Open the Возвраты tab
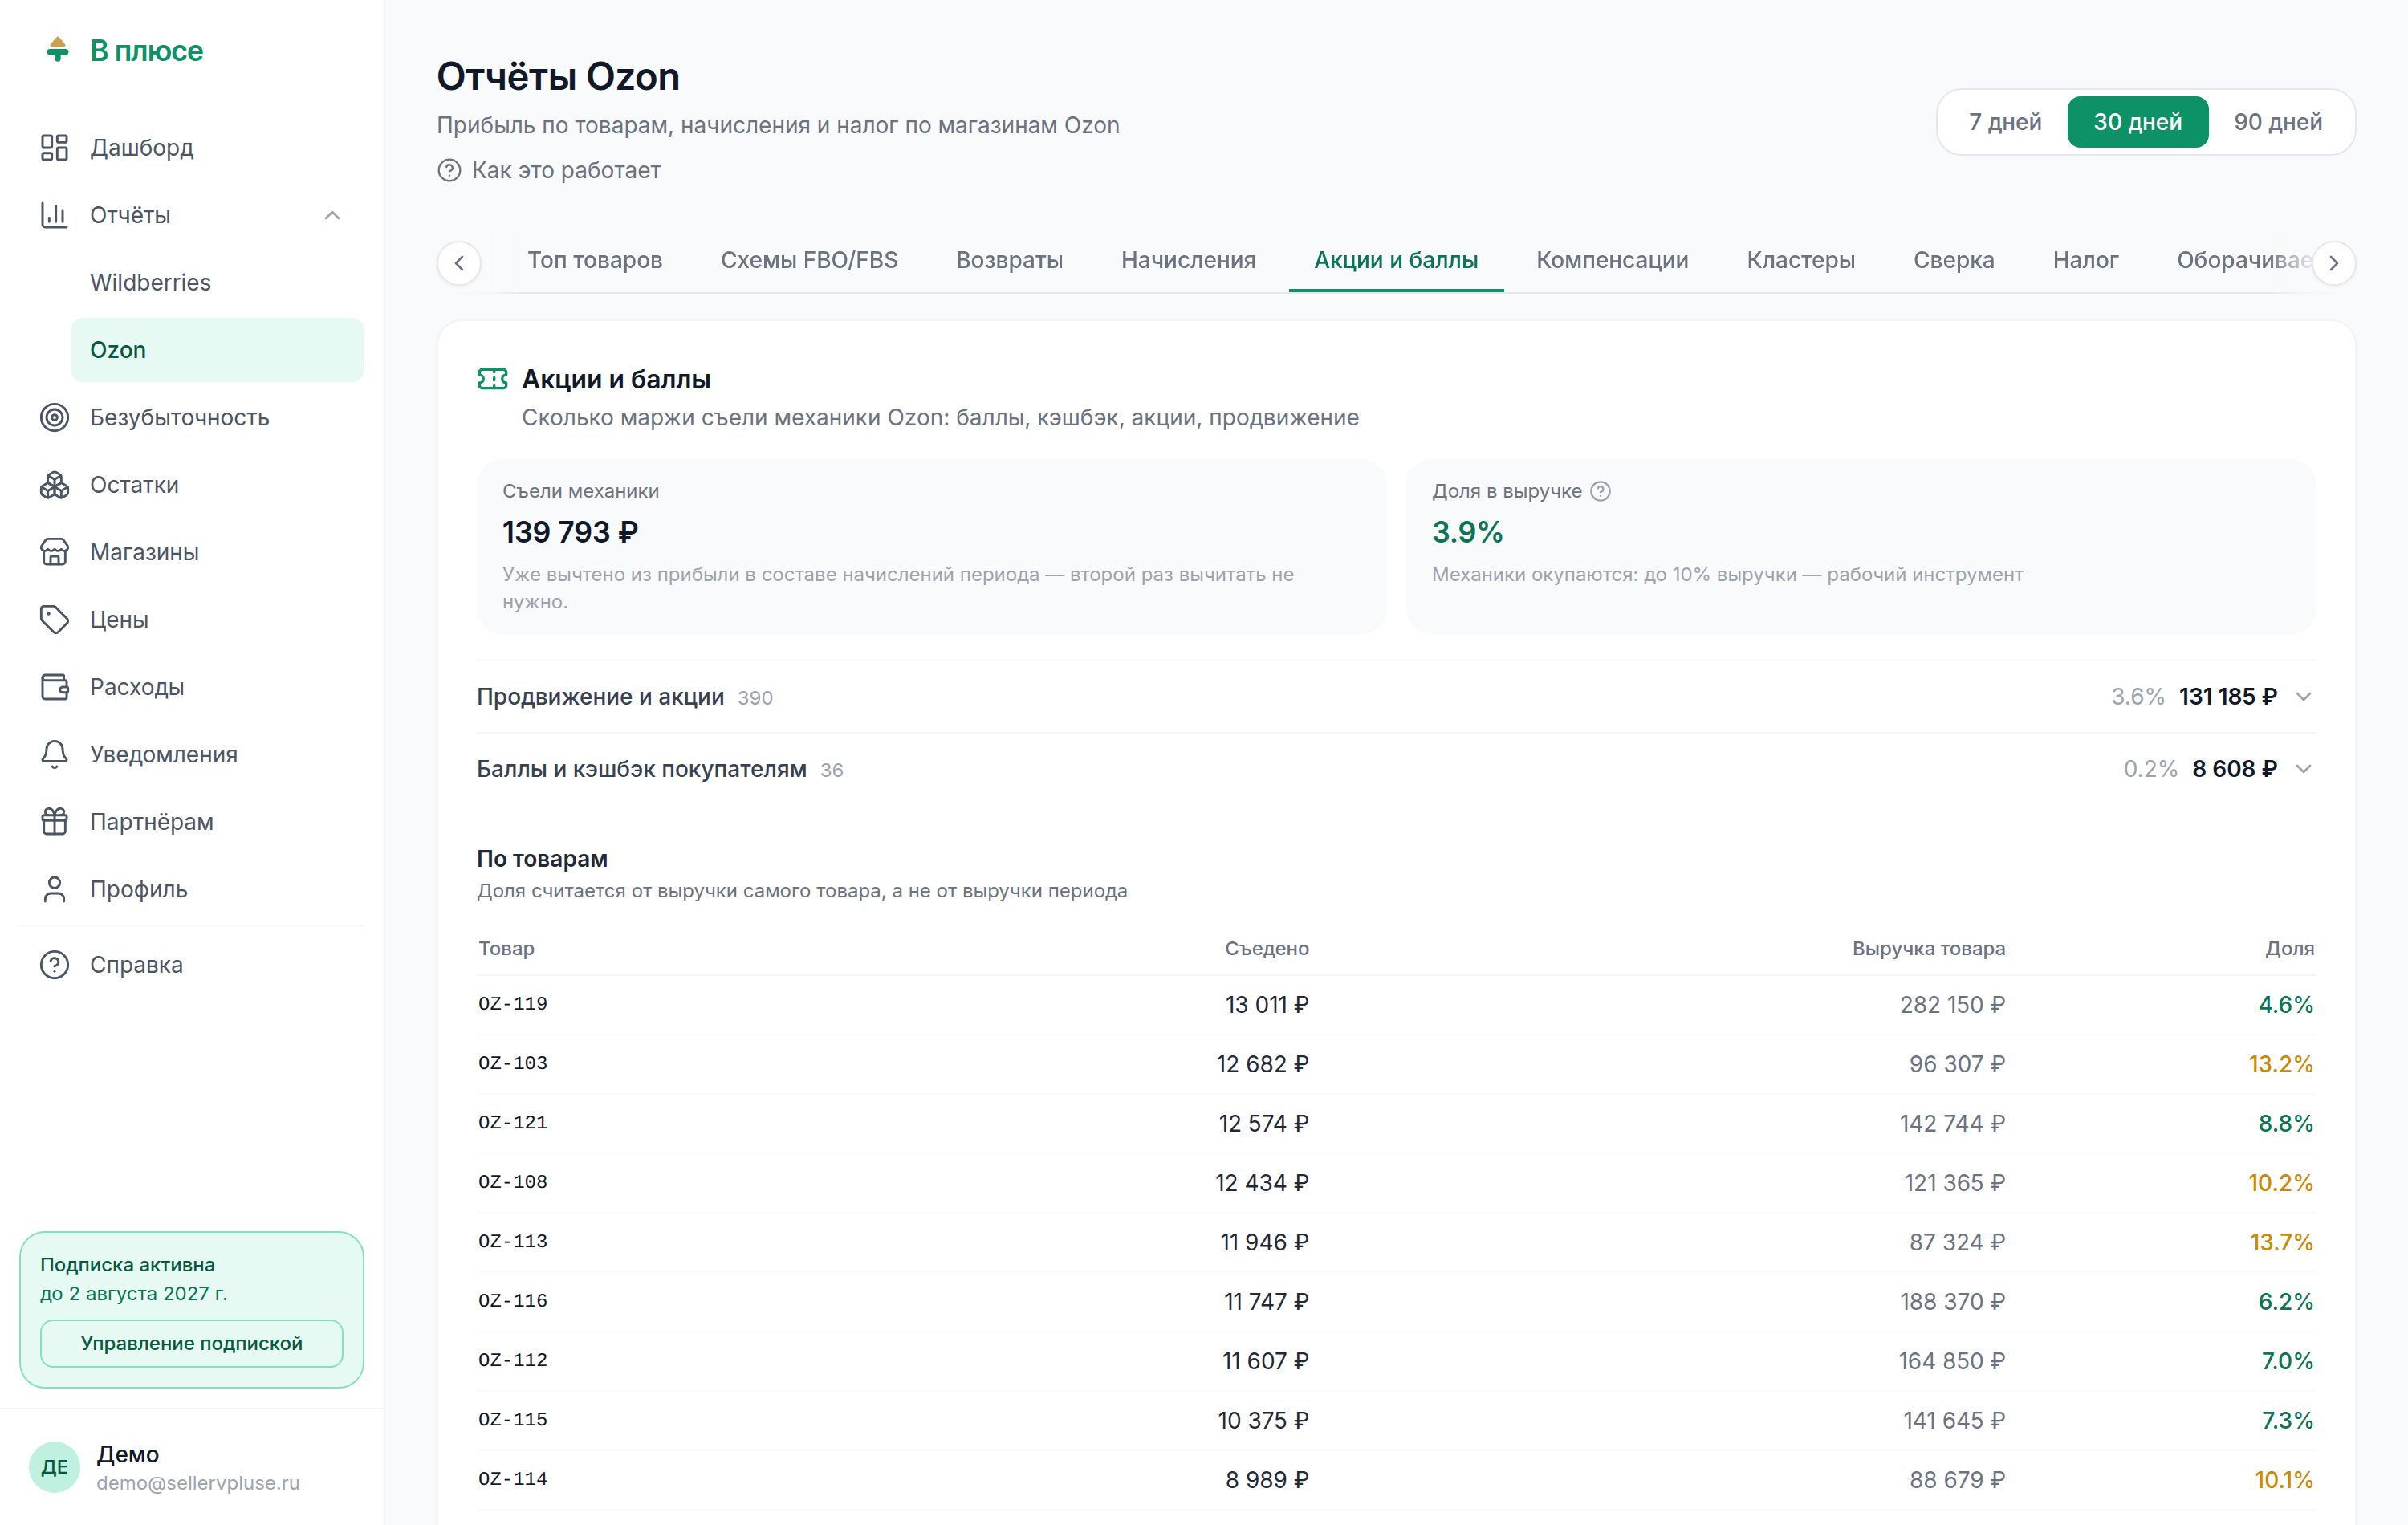Viewport: 2408px width, 1525px height. (1009, 260)
